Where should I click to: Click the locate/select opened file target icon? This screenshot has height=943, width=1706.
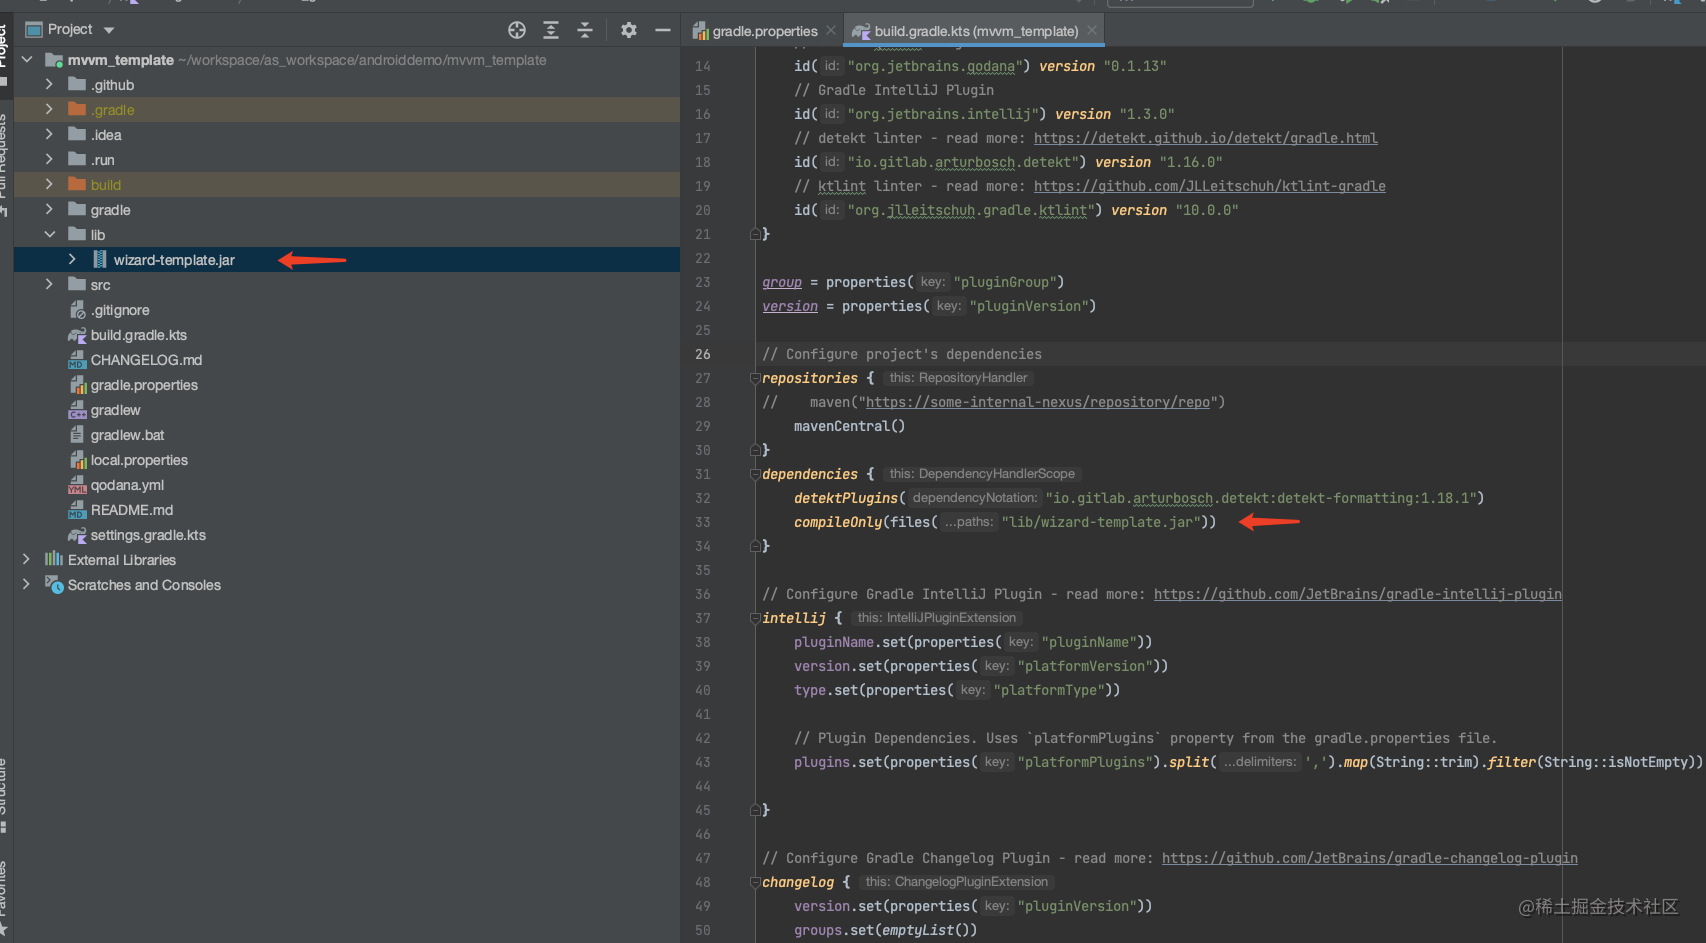point(516,30)
